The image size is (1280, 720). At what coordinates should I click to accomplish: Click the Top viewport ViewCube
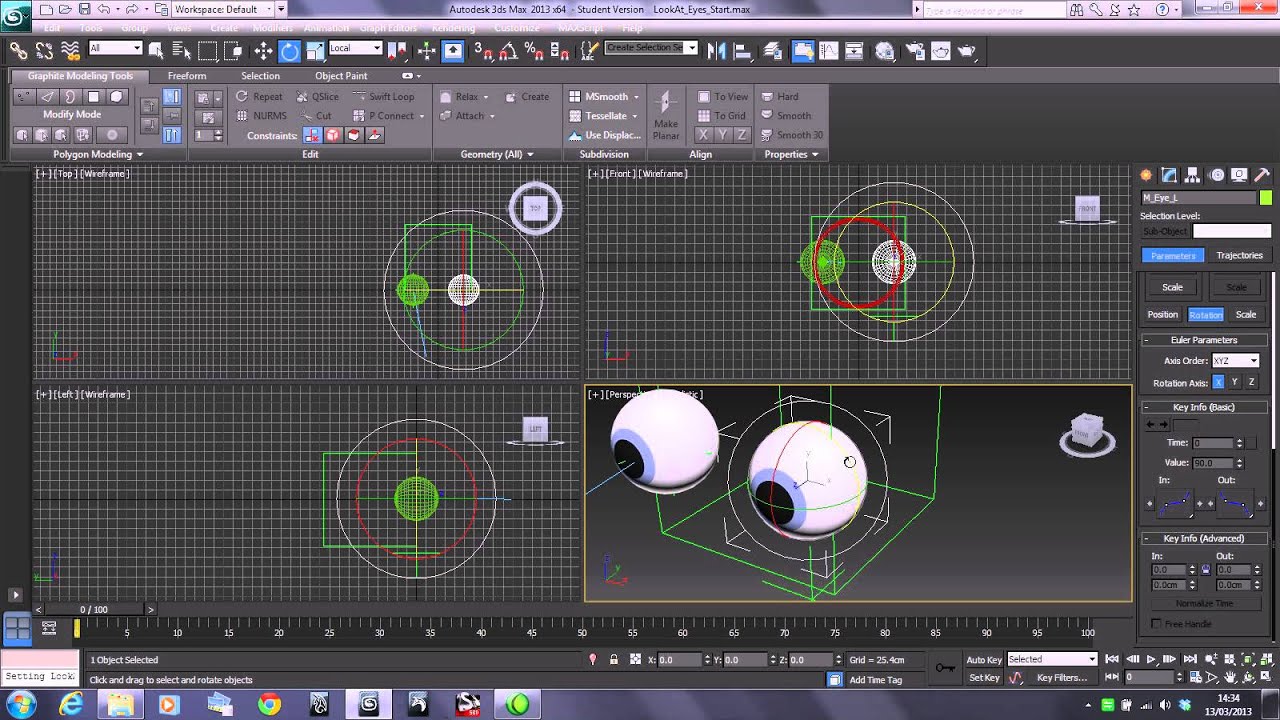535,208
